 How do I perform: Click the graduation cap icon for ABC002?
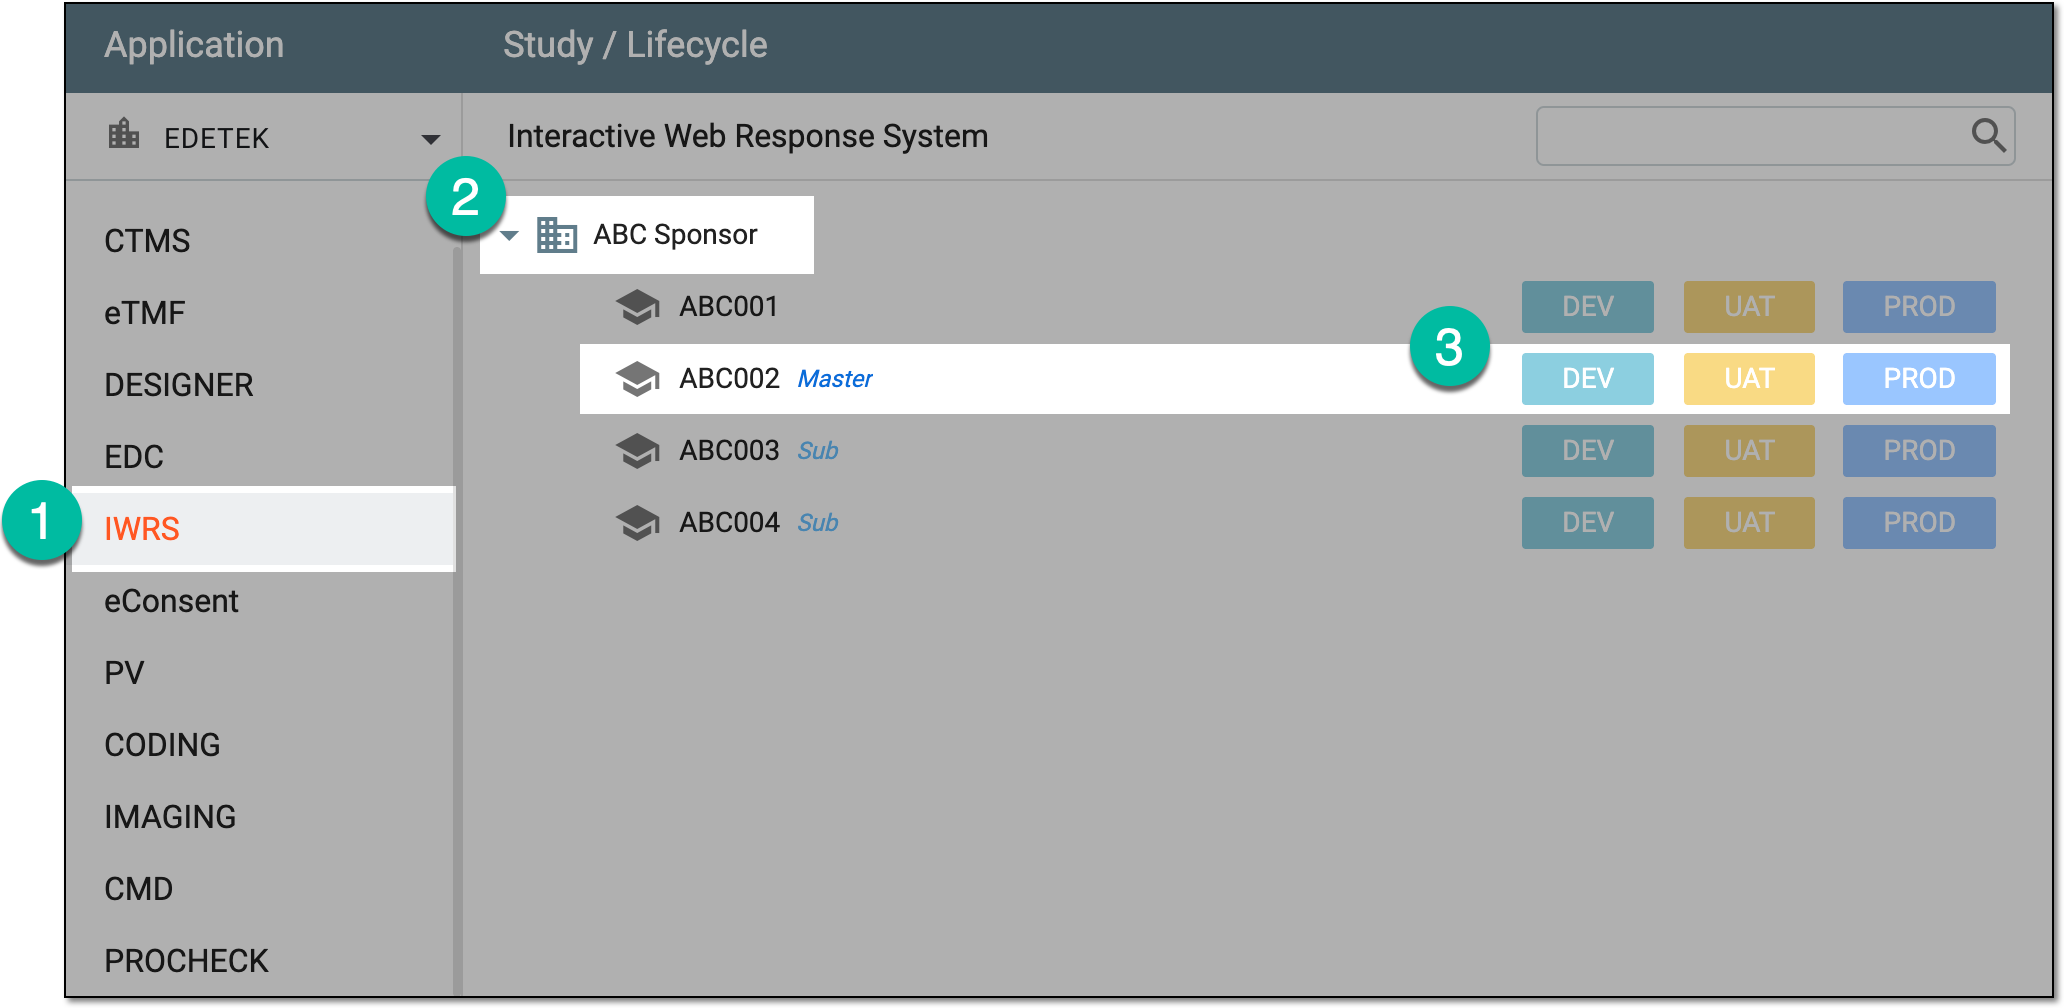pyautogui.click(x=637, y=379)
